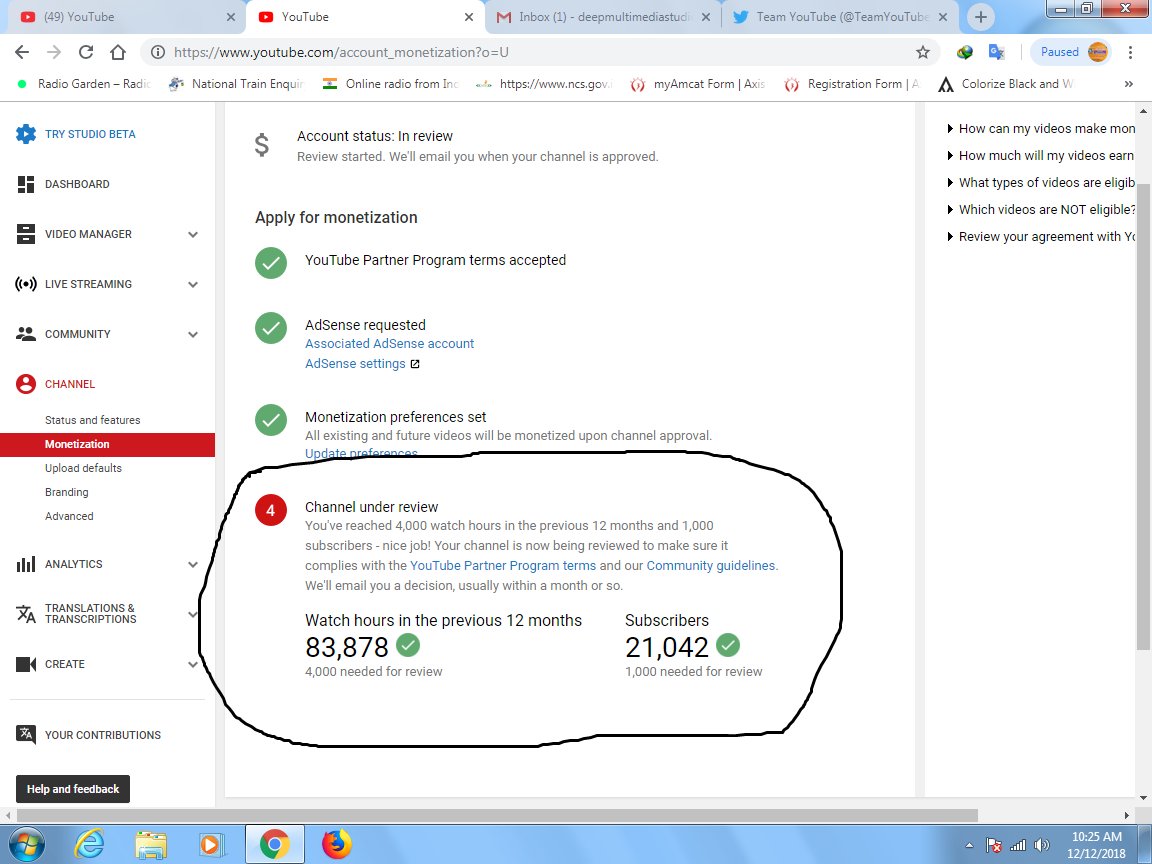Open a new browser tab with plus

tap(981, 17)
